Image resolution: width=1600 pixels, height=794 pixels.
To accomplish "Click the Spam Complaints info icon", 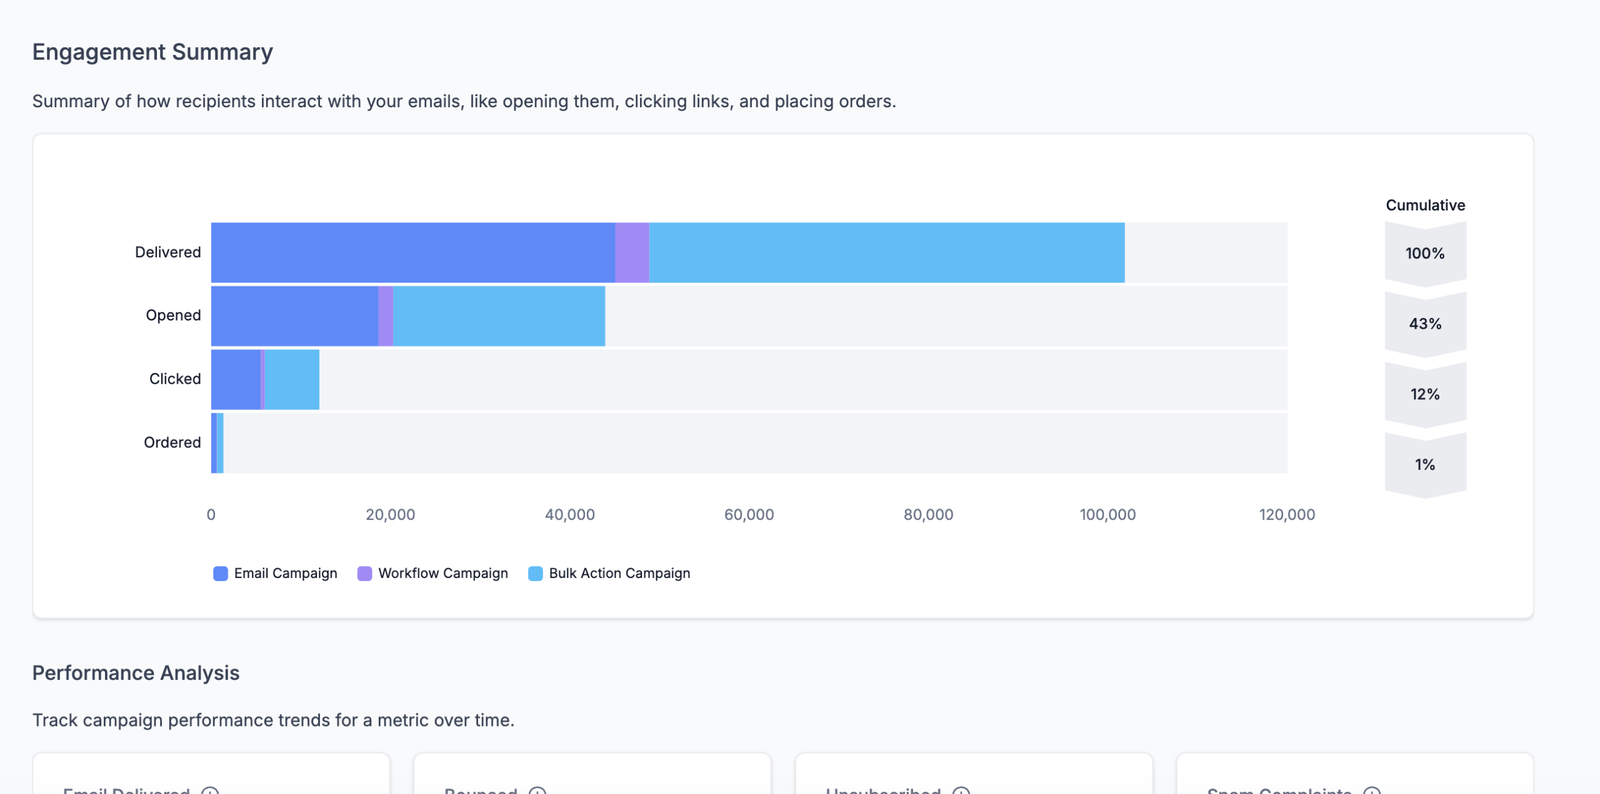I will [x=1372, y=791].
